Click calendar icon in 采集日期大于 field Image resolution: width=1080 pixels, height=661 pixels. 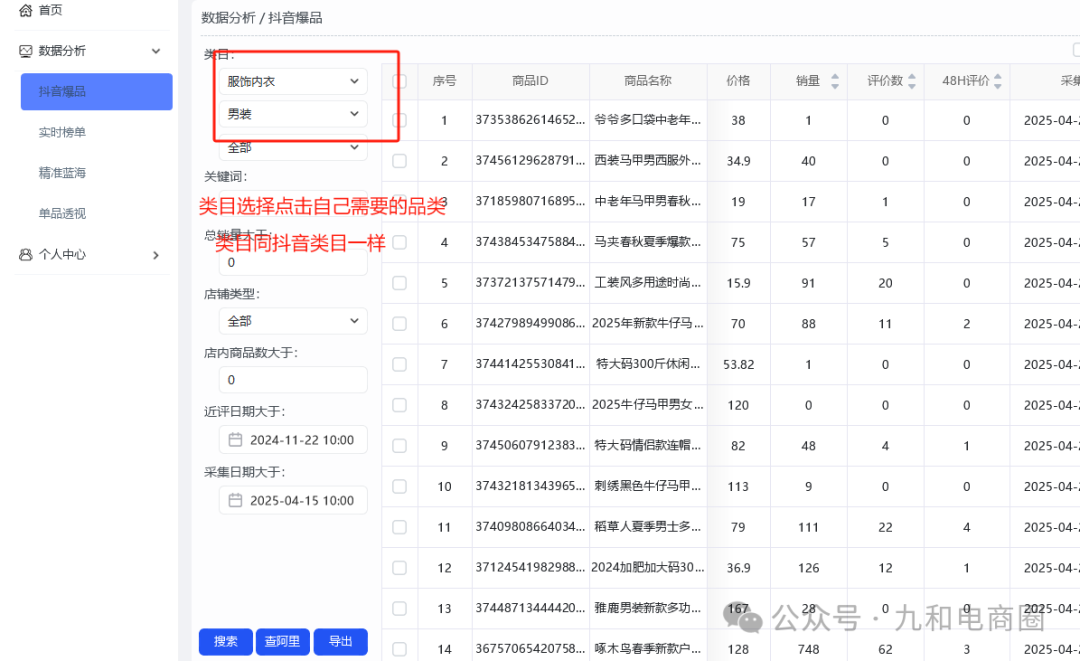pyautogui.click(x=235, y=500)
